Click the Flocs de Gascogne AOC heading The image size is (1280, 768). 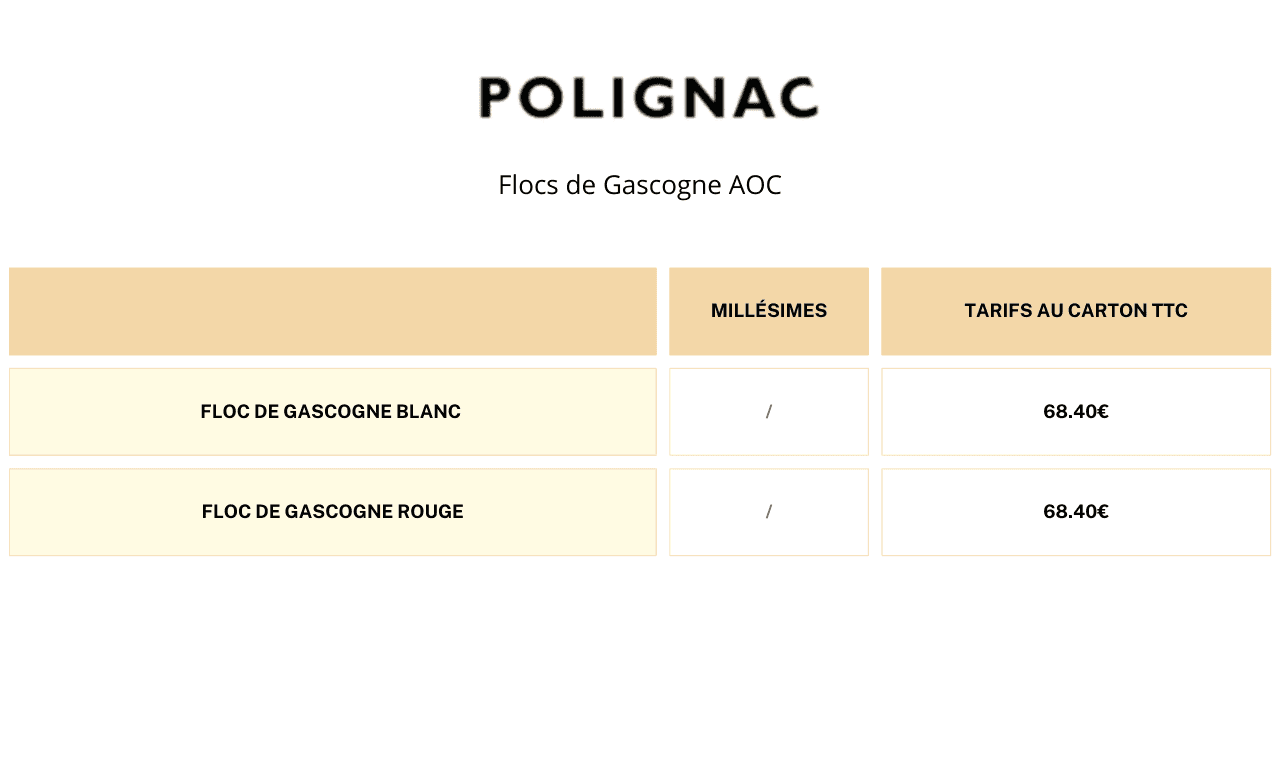640,185
